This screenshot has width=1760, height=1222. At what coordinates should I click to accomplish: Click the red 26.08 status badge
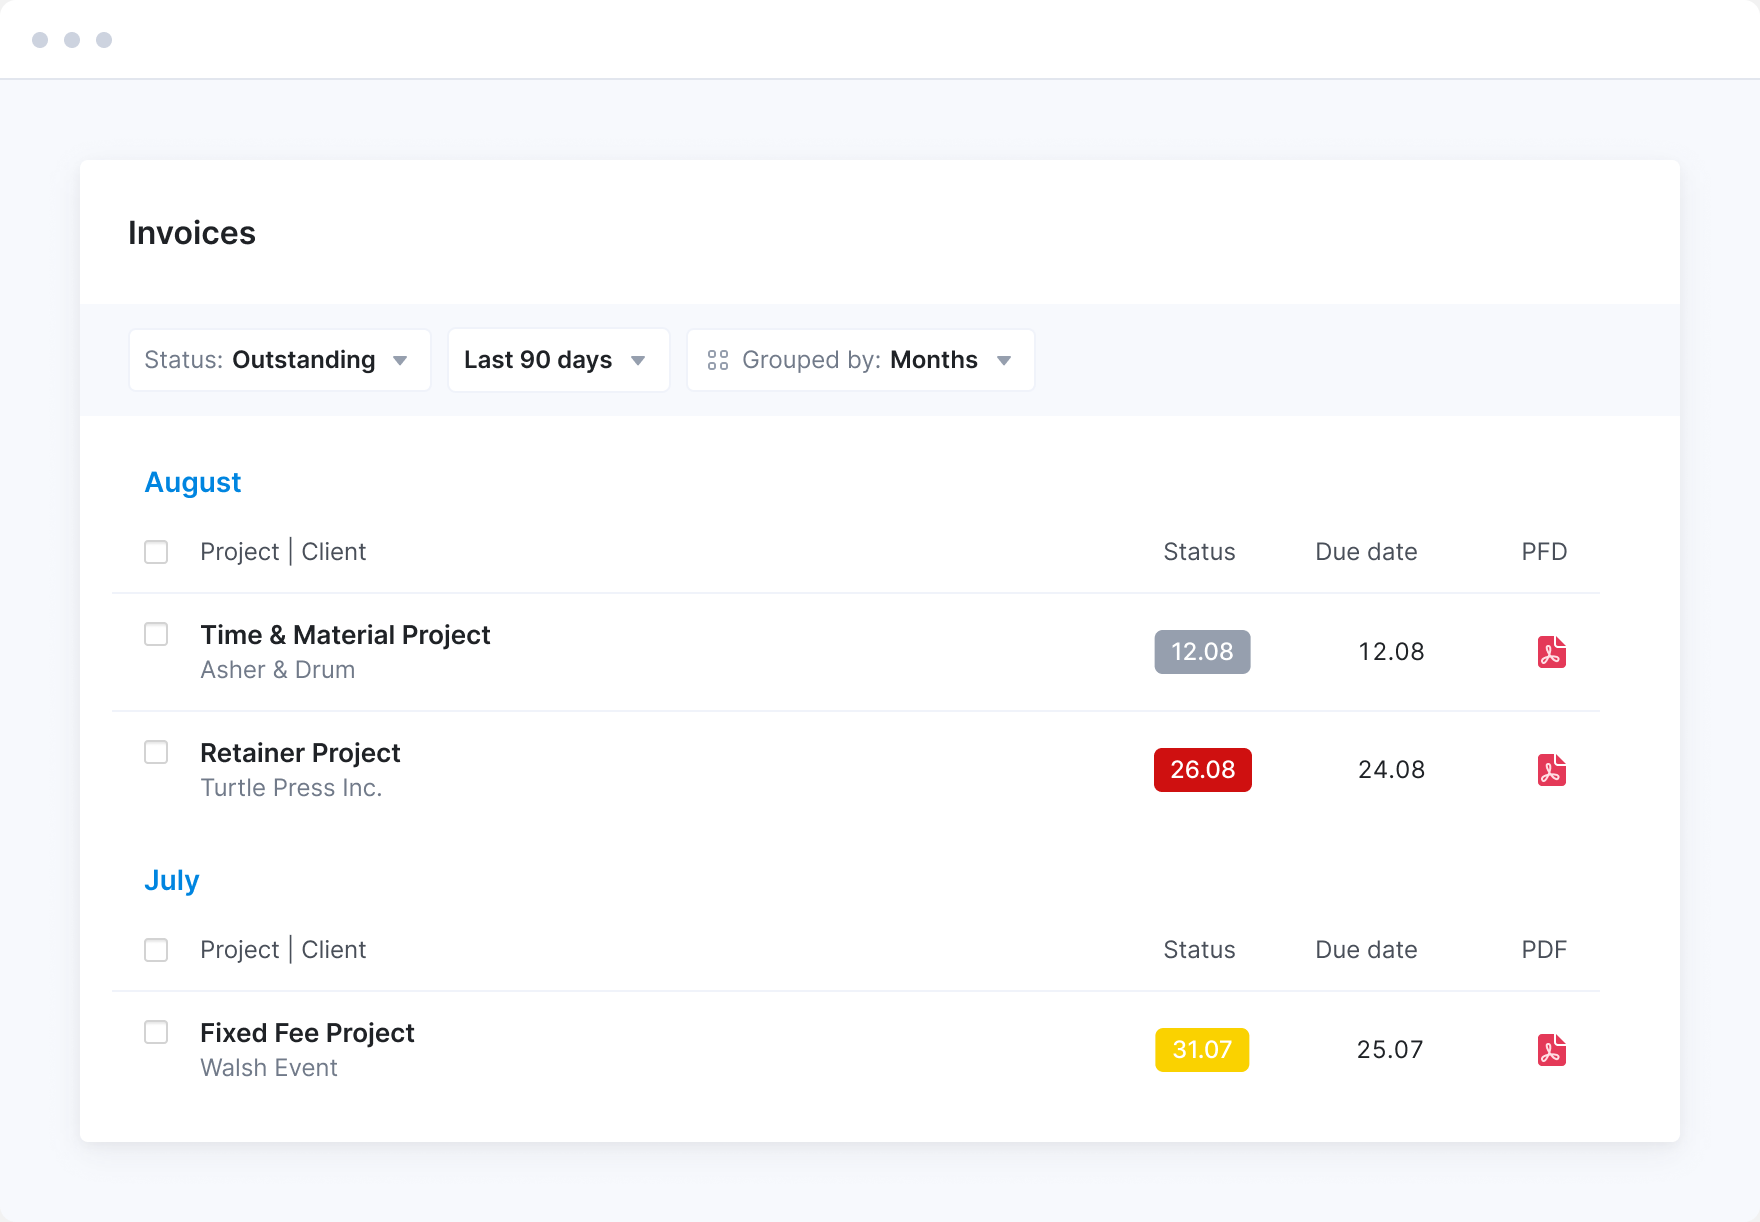[x=1202, y=770]
